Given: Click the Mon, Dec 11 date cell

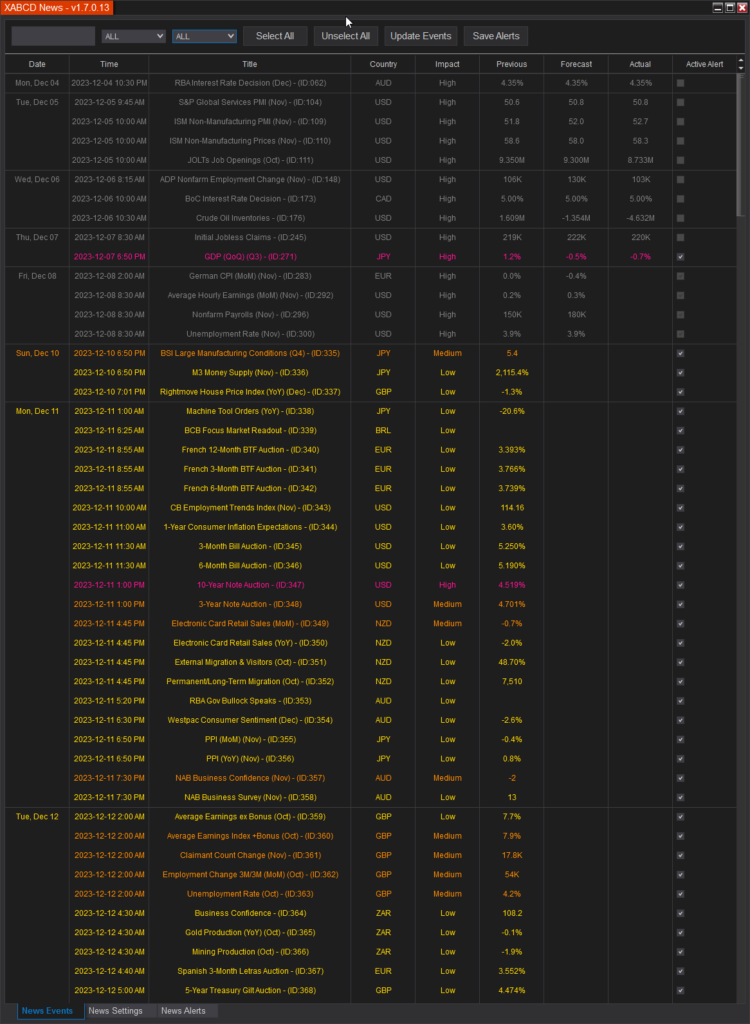Looking at the screenshot, I should (x=37, y=411).
